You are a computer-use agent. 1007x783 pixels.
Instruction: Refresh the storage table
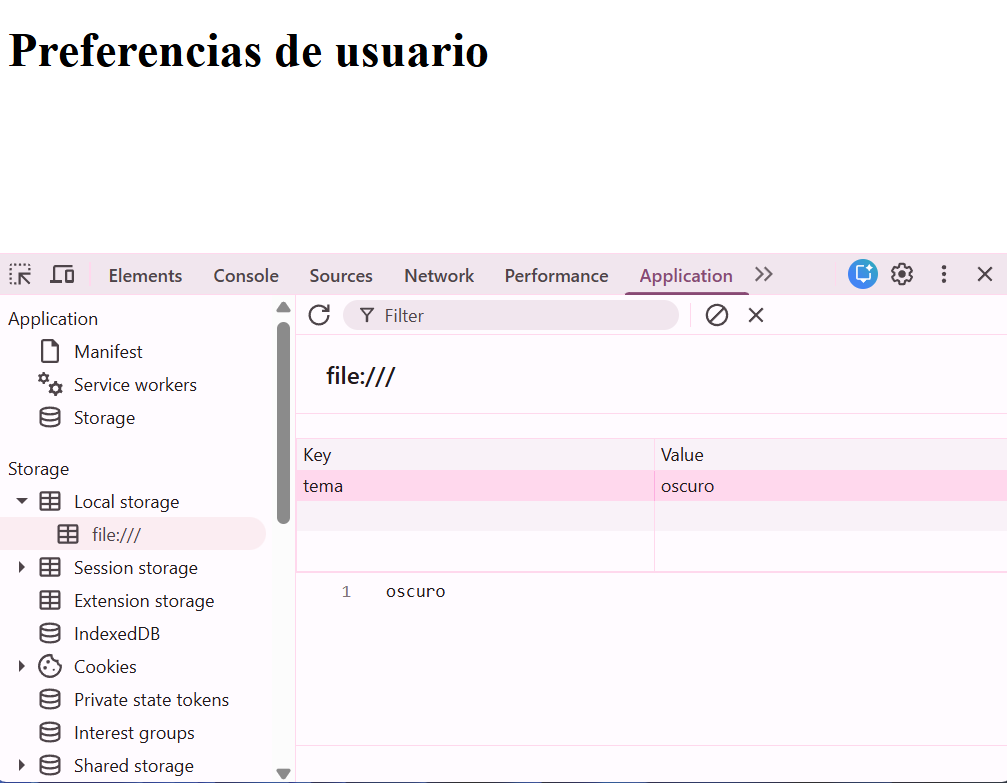tap(319, 315)
